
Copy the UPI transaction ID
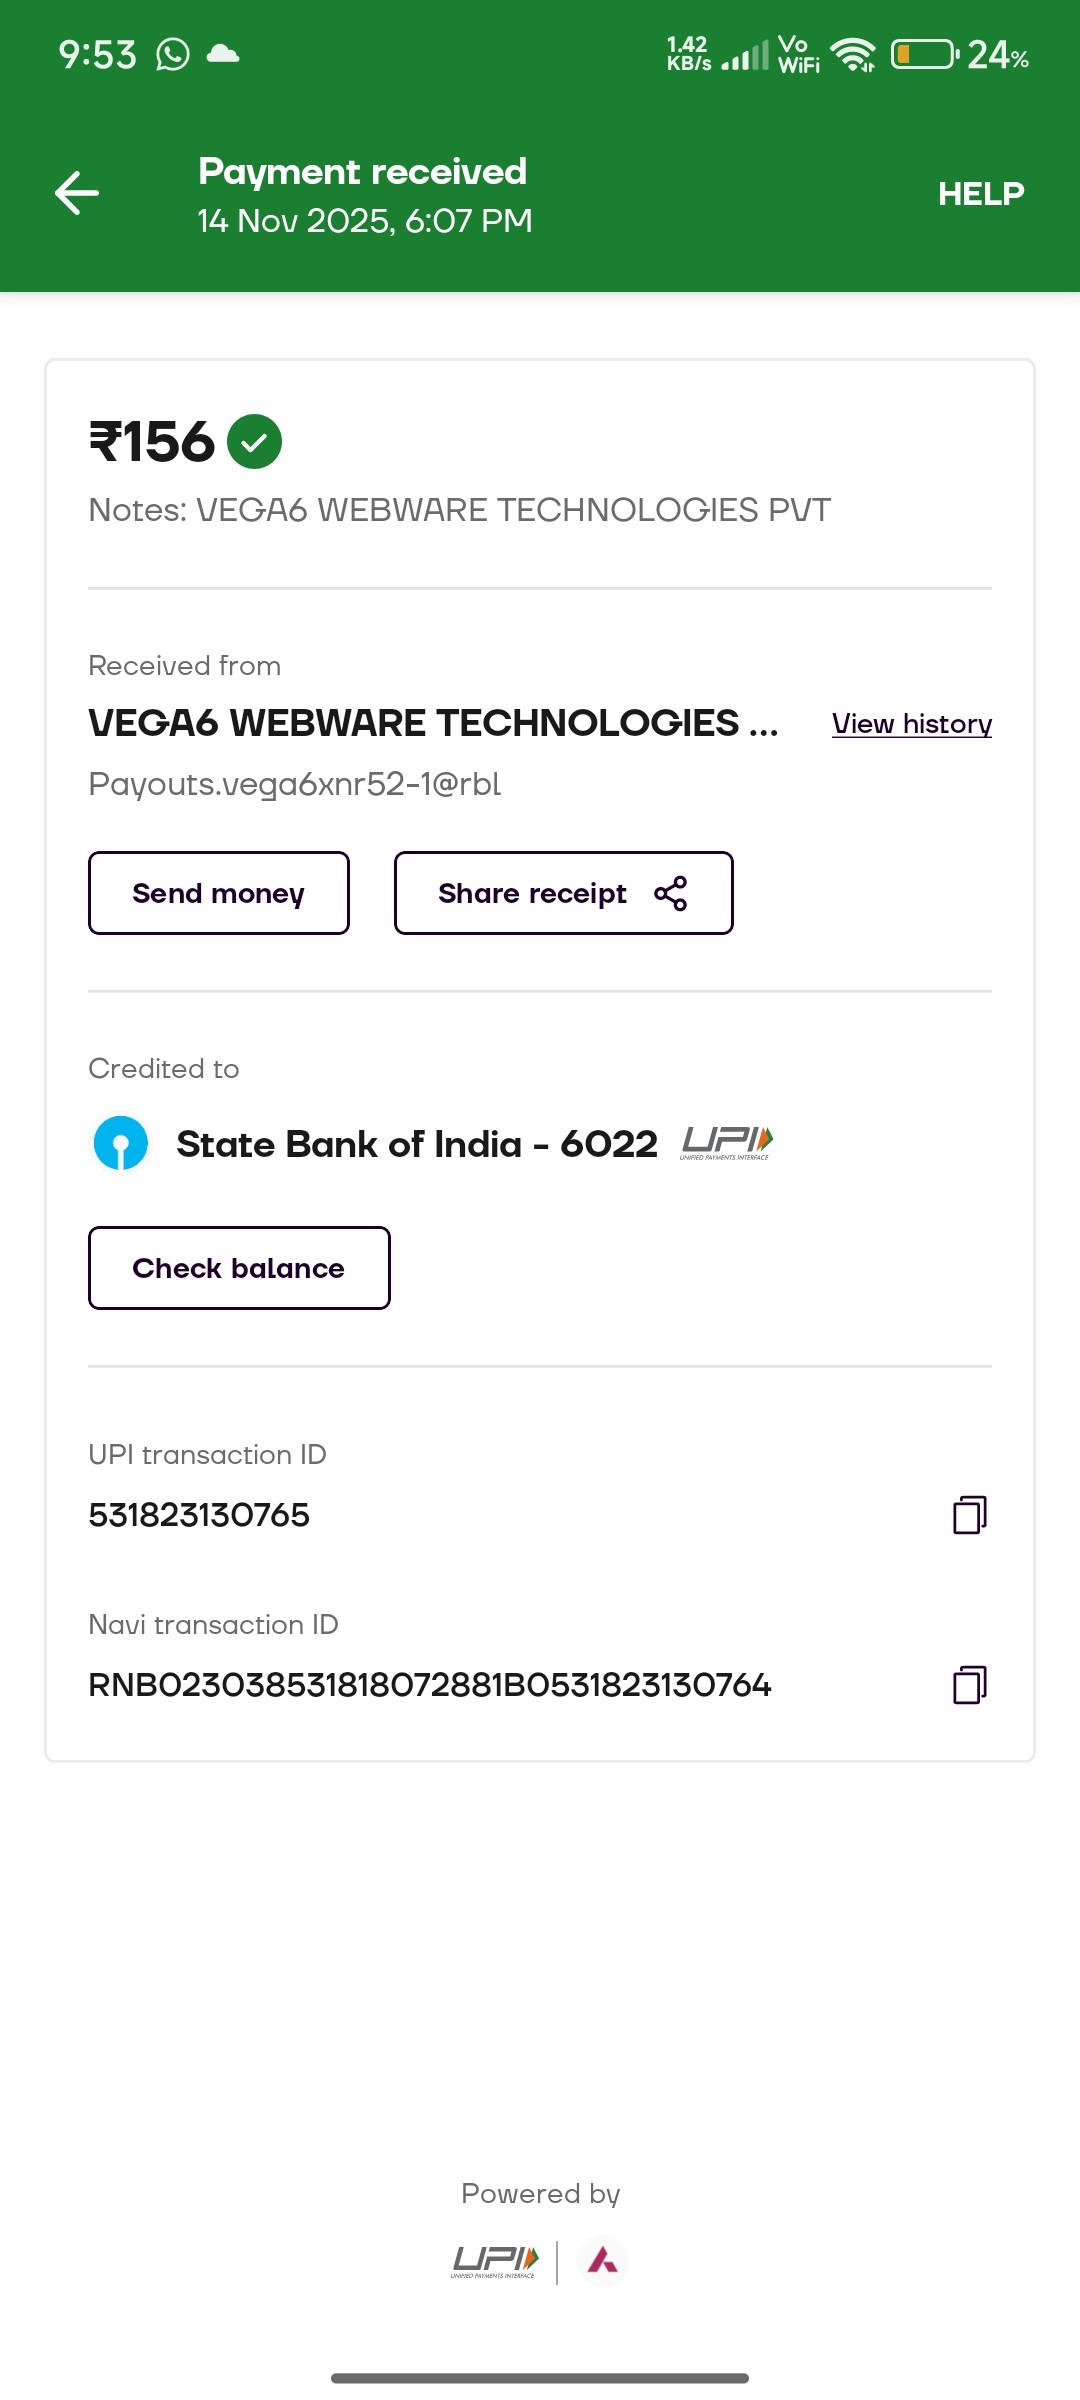(x=969, y=1515)
